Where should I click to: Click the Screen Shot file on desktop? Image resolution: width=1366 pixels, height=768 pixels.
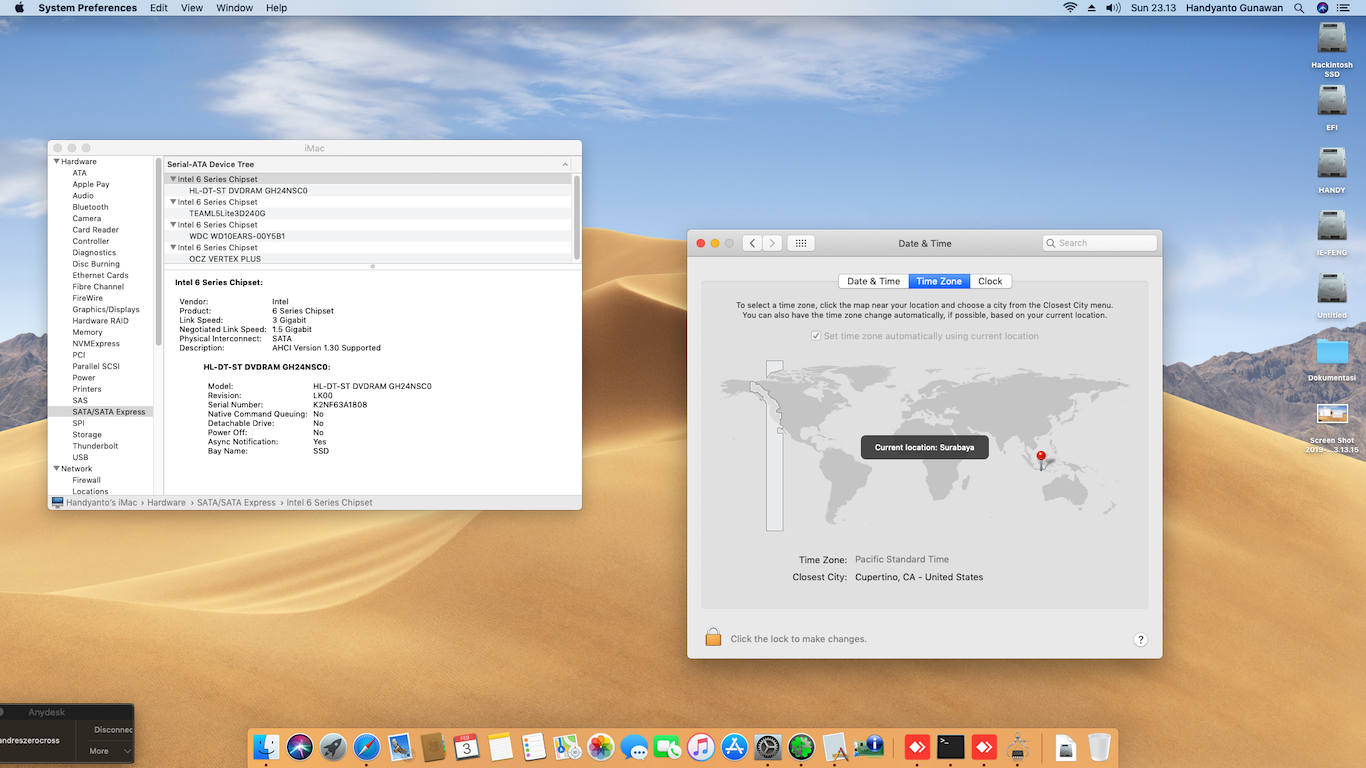[x=1332, y=428]
